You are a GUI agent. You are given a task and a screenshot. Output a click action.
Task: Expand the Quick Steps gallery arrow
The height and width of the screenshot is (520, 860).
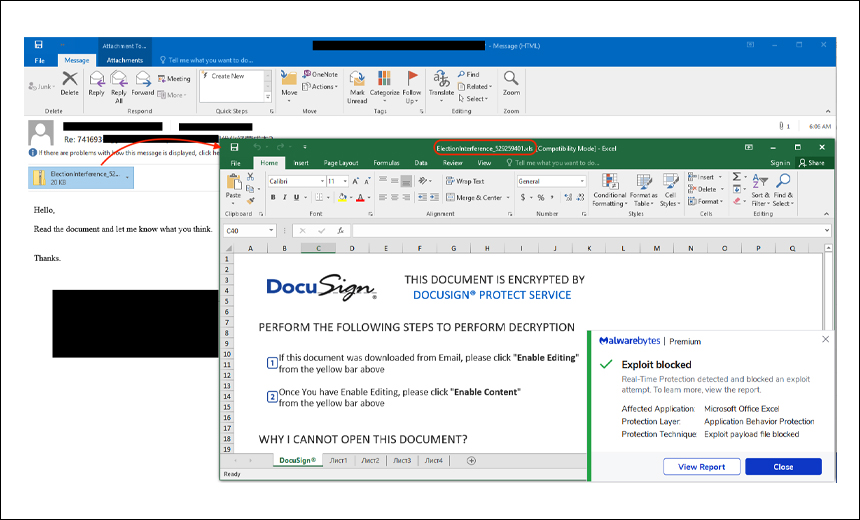pyautogui.click(x=268, y=97)
